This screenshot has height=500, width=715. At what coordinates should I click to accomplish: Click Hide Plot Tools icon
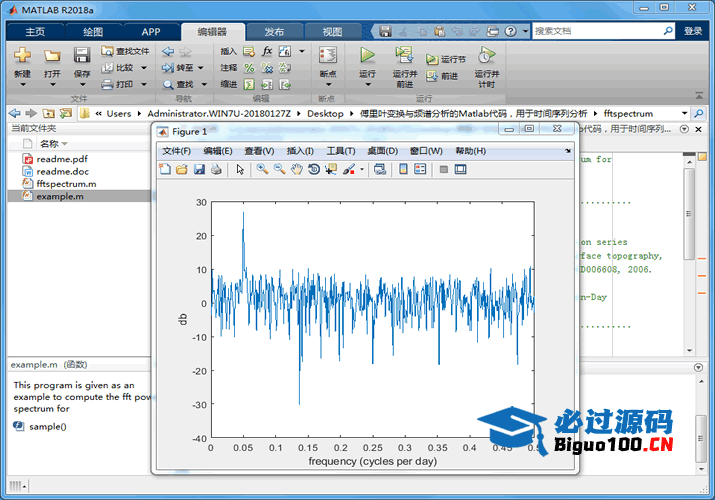443,170
